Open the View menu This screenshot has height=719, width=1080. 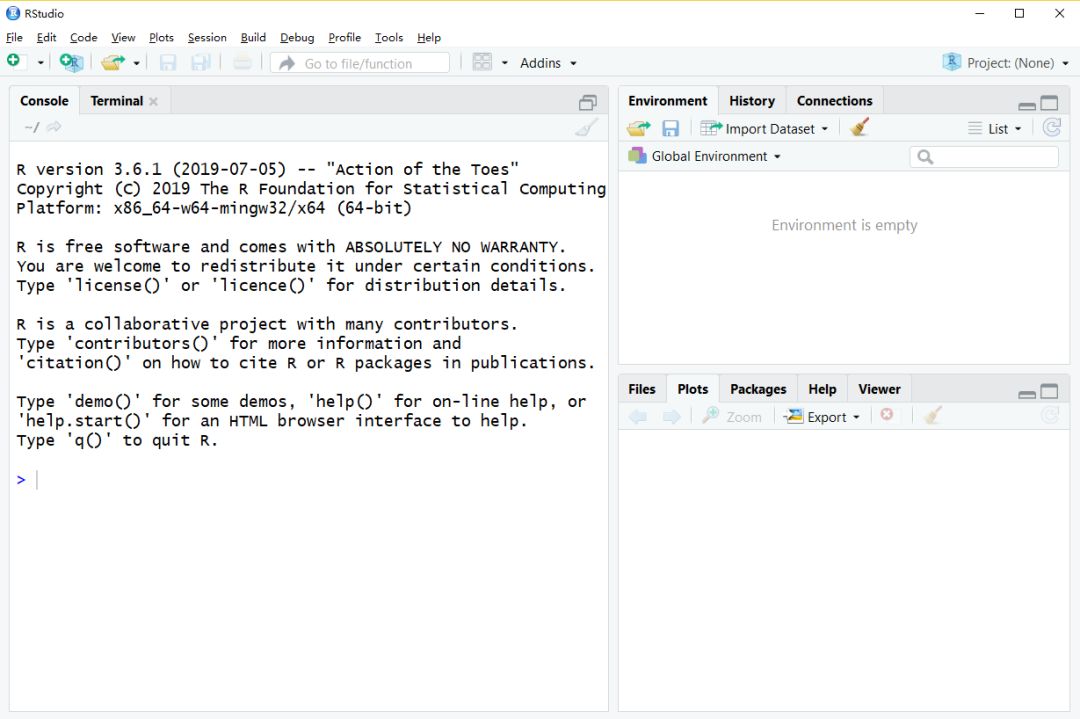pos(123,37)
